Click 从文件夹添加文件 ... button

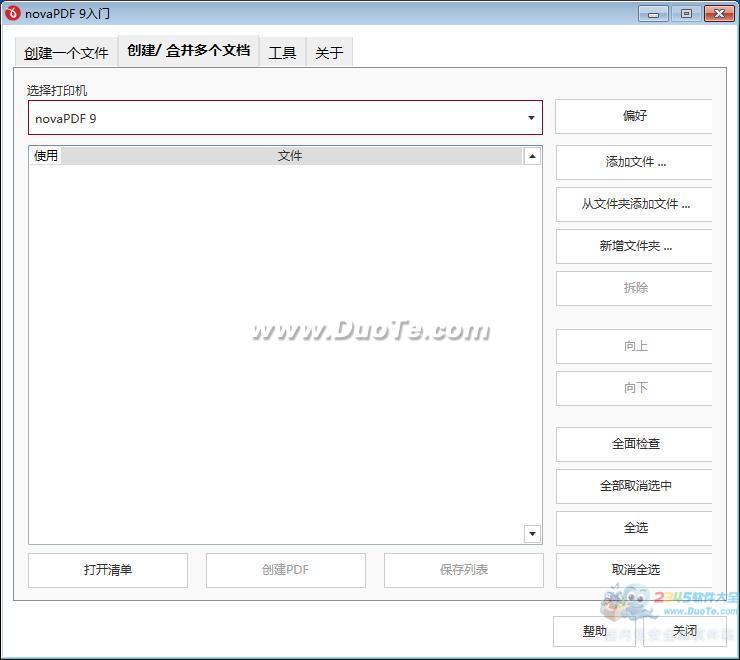click(634, 204)
